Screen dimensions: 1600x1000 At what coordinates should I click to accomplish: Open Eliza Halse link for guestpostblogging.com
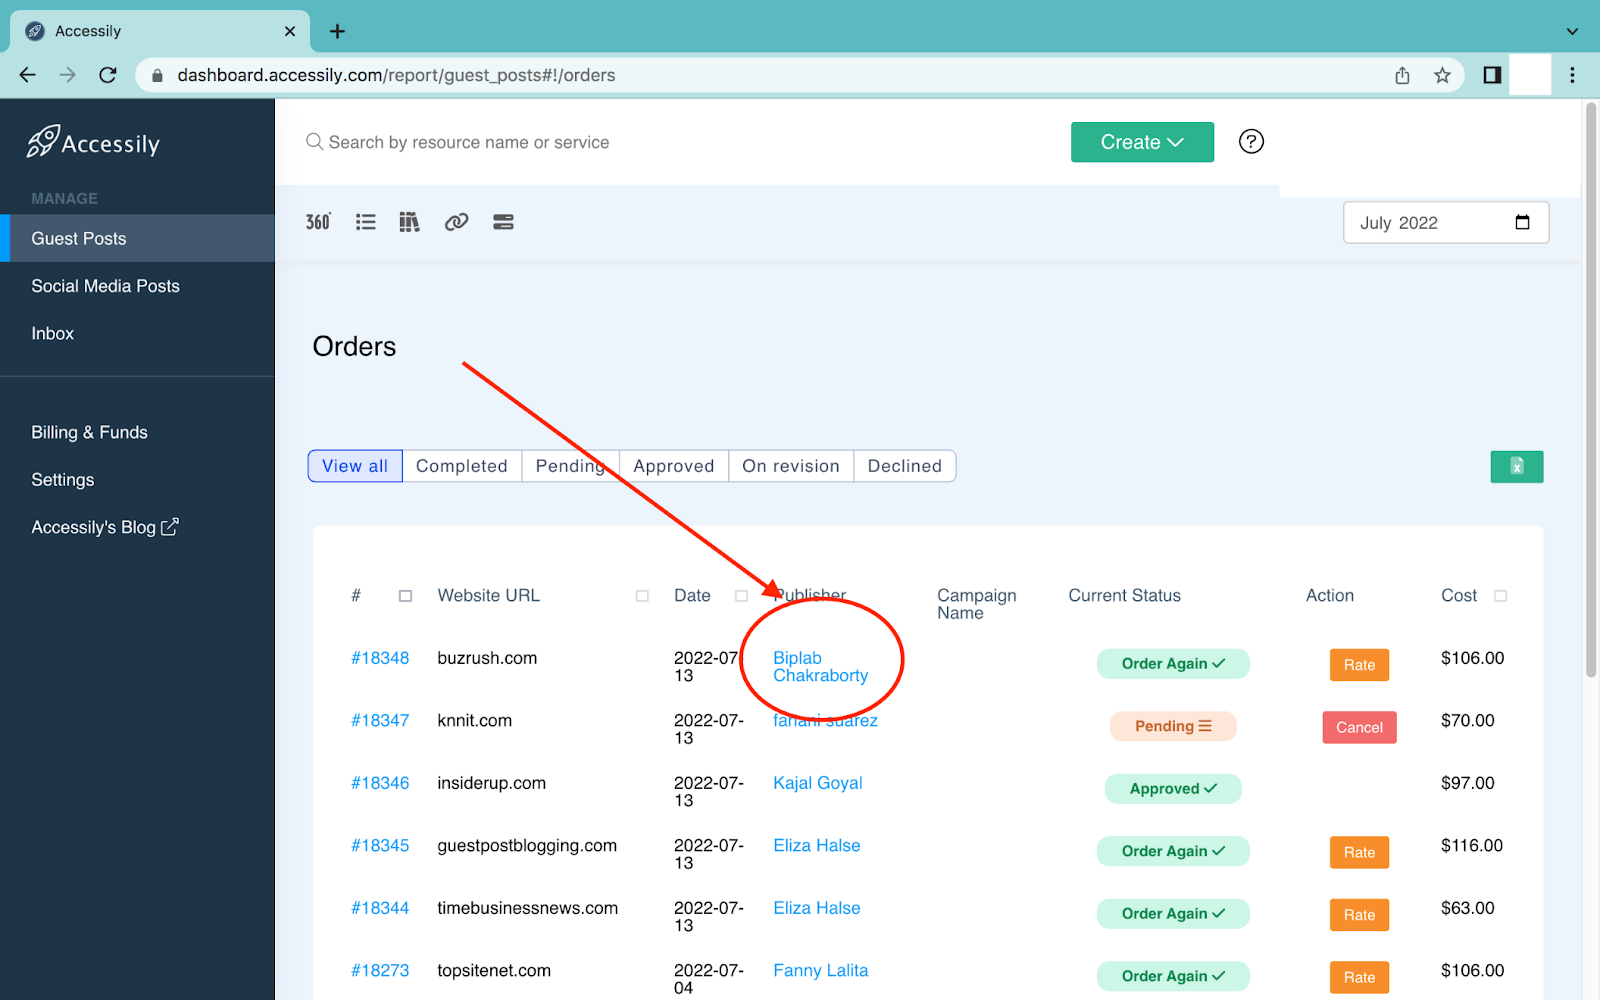pos(817,845)
